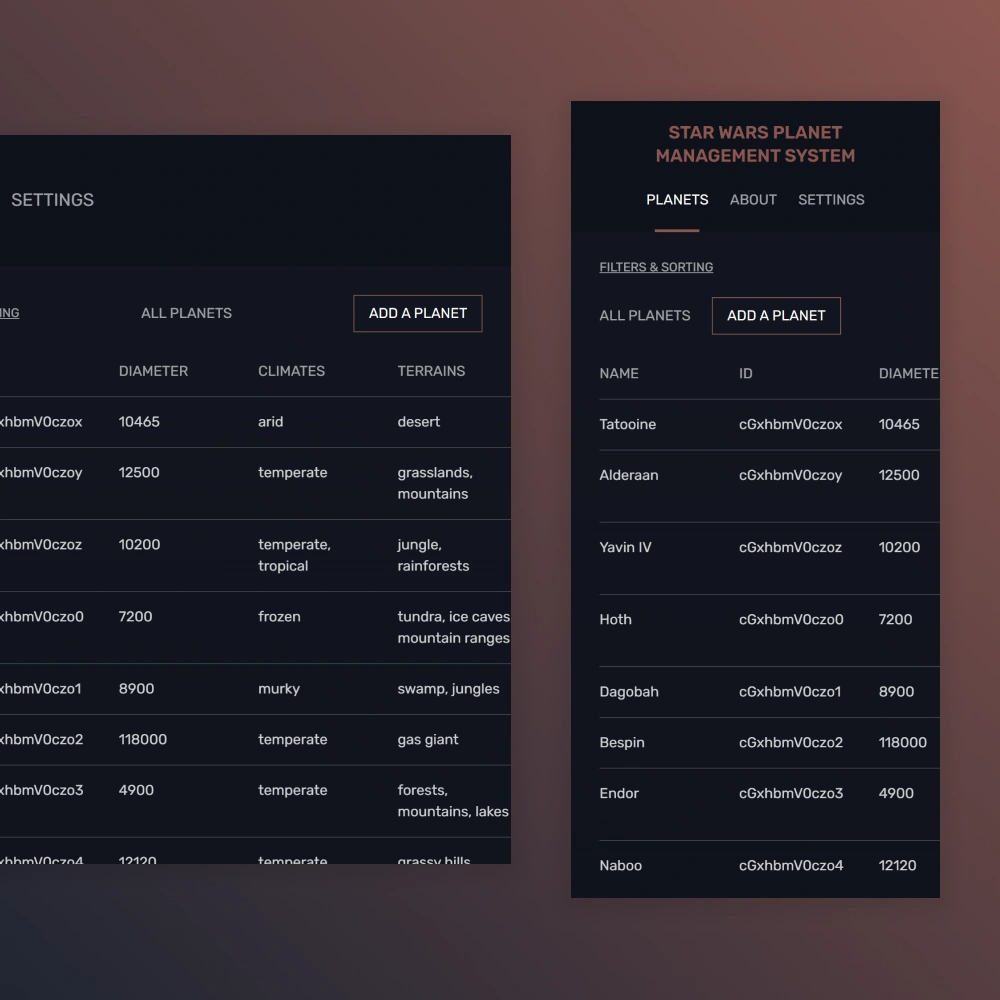Viewport: 1000px width, 1000px height.
Task: Click Naboo's diameter 12120 in right panel
Action: (x=897, y=865)
